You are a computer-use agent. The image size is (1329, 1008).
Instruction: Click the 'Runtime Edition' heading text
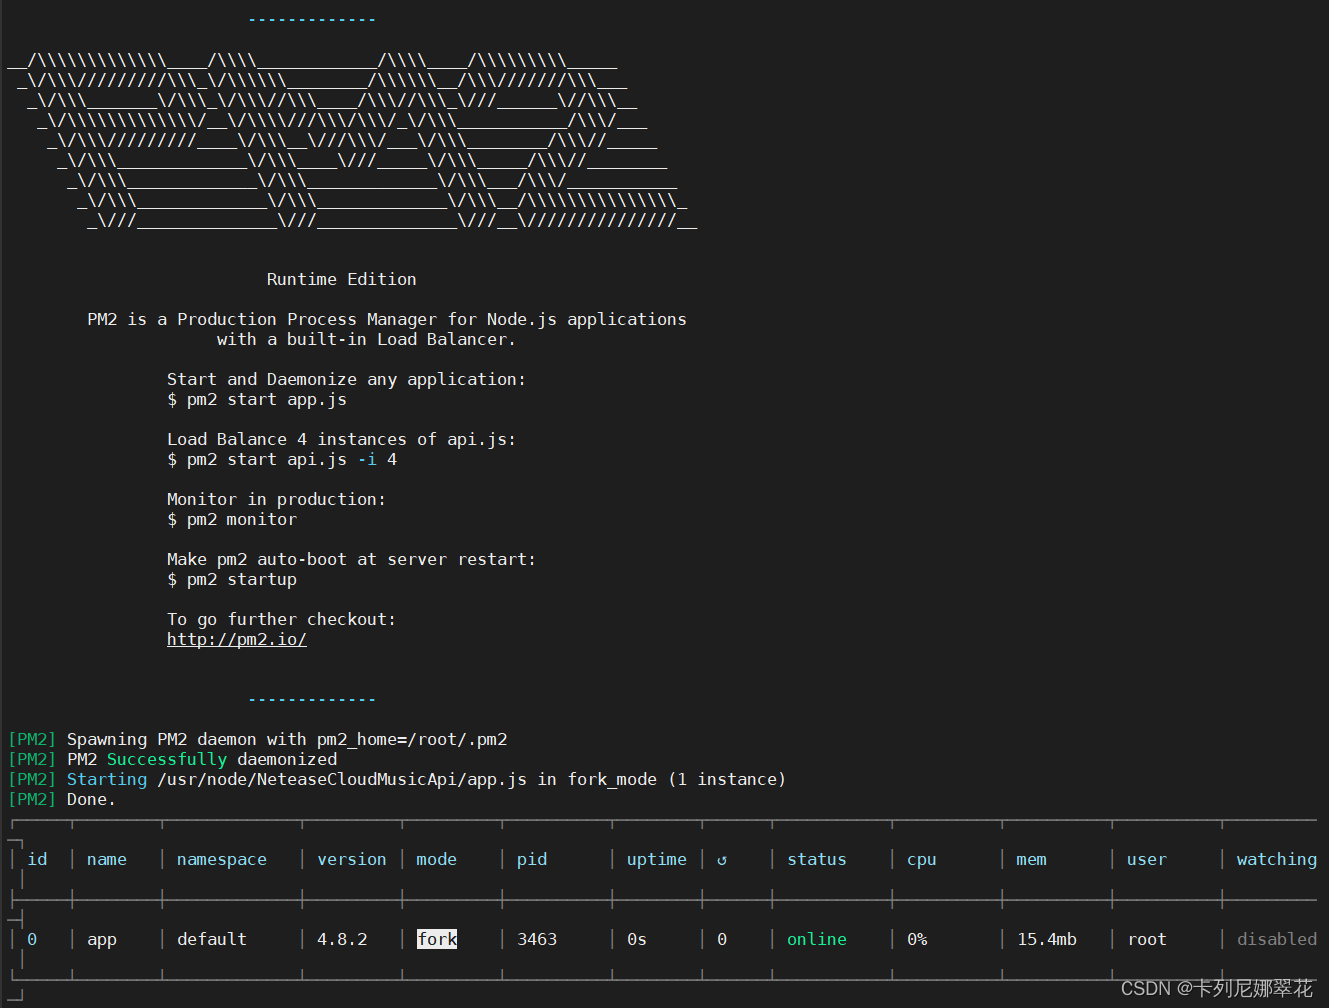click(342, 279)
